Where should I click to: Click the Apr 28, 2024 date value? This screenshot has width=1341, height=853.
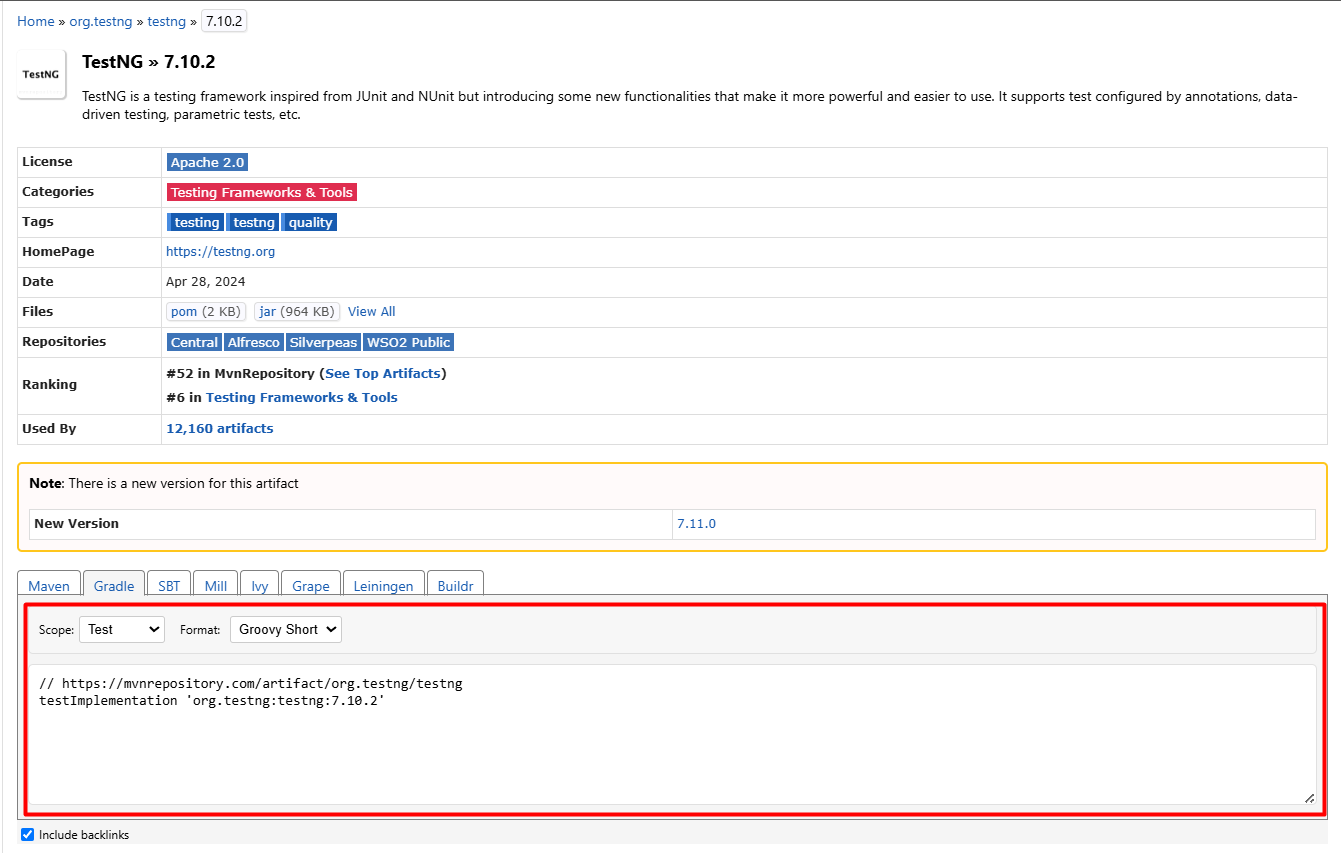206,282
